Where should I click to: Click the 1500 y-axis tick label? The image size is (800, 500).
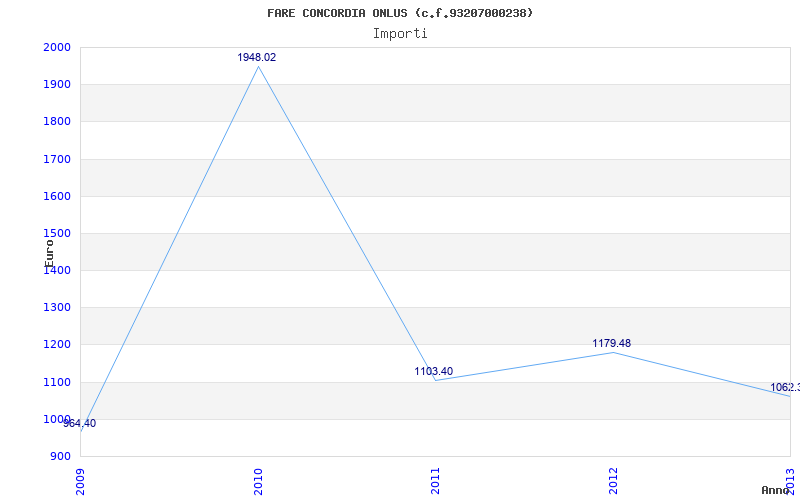pos(58,234)
